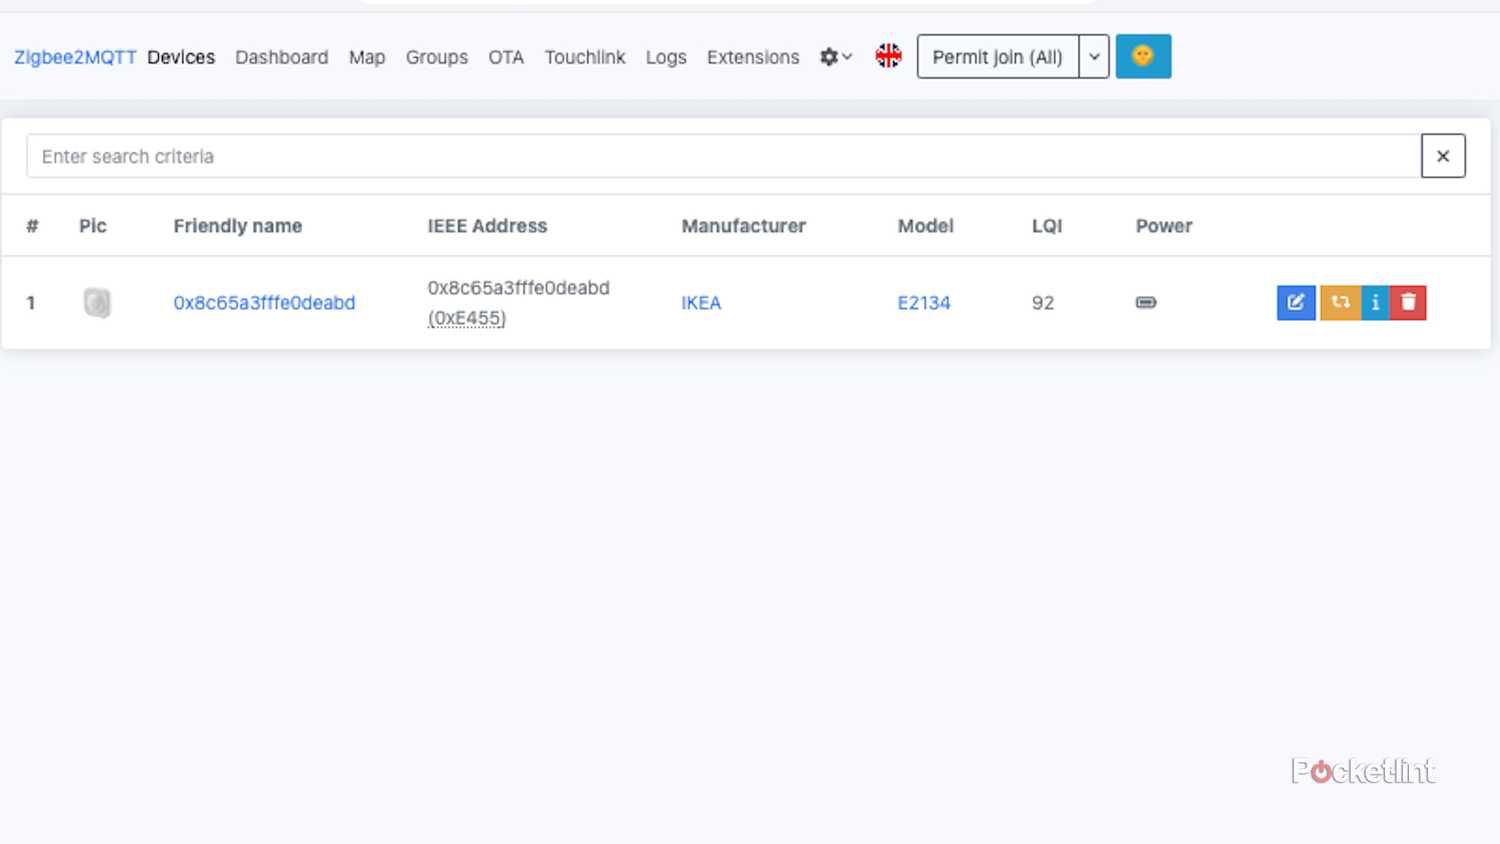Viewport: 1500px width, 844px height.
Task: Follow the E2134 model link
Action: click(924, 302)
